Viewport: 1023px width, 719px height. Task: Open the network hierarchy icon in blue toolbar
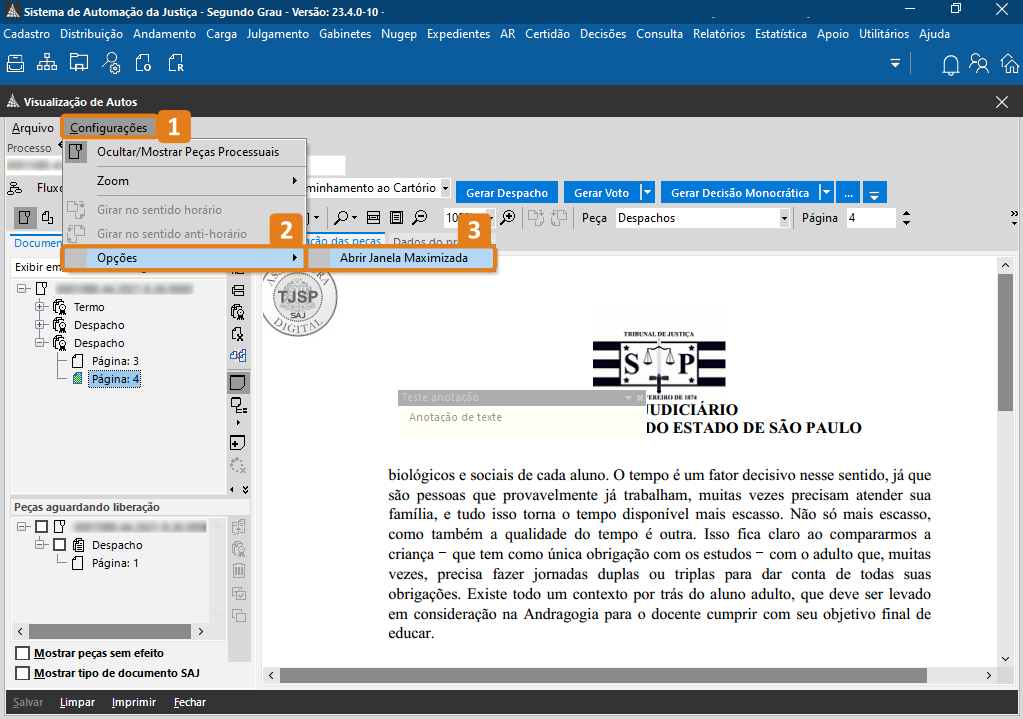46,63
